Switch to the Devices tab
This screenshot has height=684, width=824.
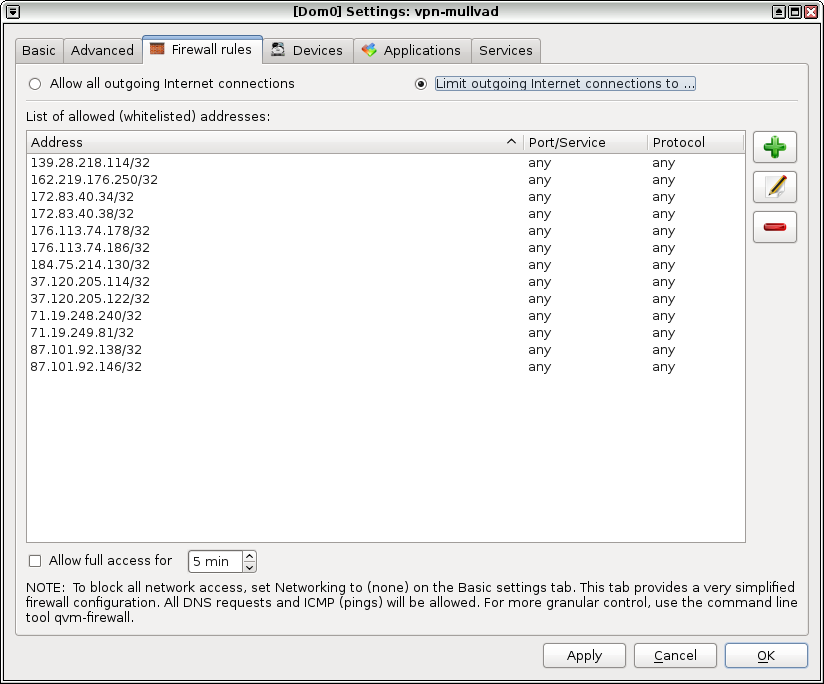(307, 50)
